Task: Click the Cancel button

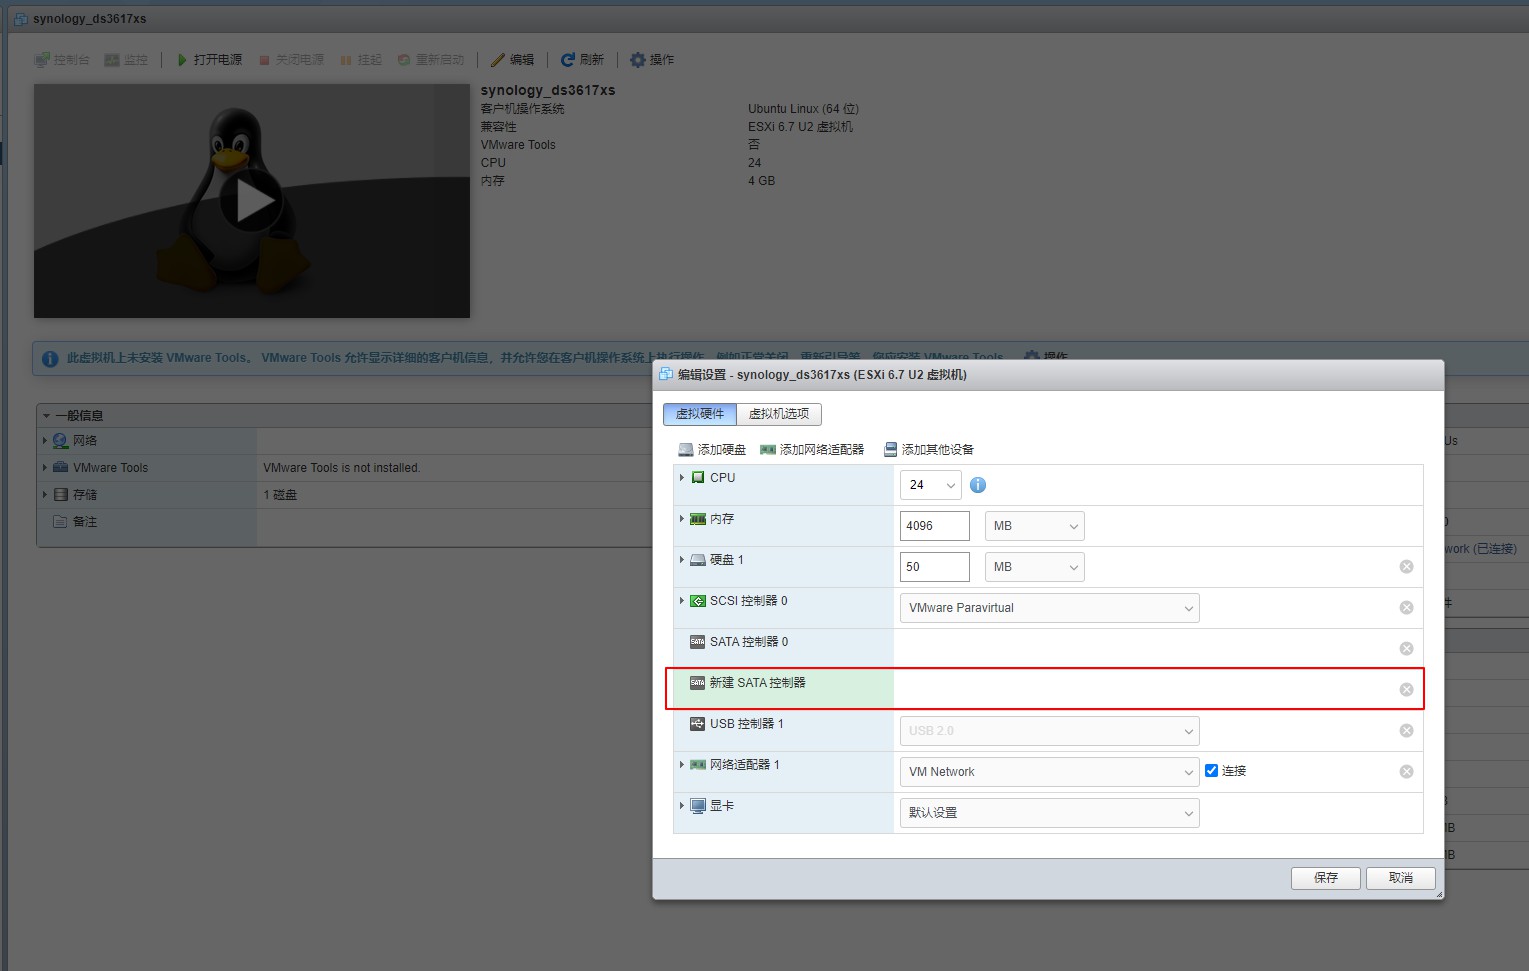Action: point(1401,878)
